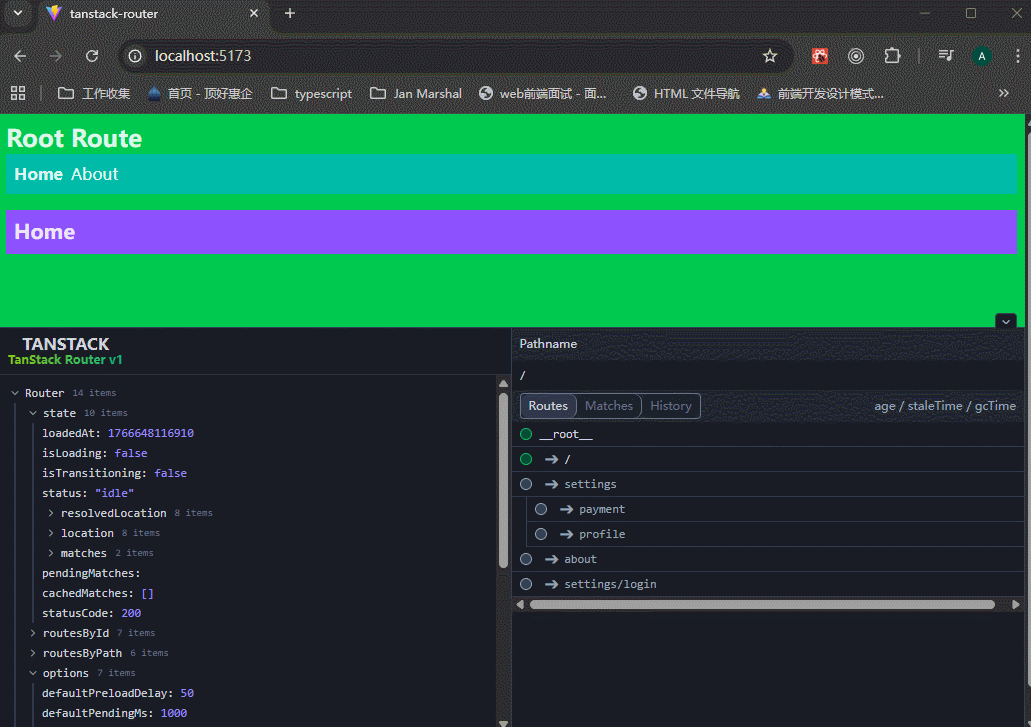Close the TanStack devtools panel
This screenshot has width=1031, height=727.
click(x=1006, y=321)
